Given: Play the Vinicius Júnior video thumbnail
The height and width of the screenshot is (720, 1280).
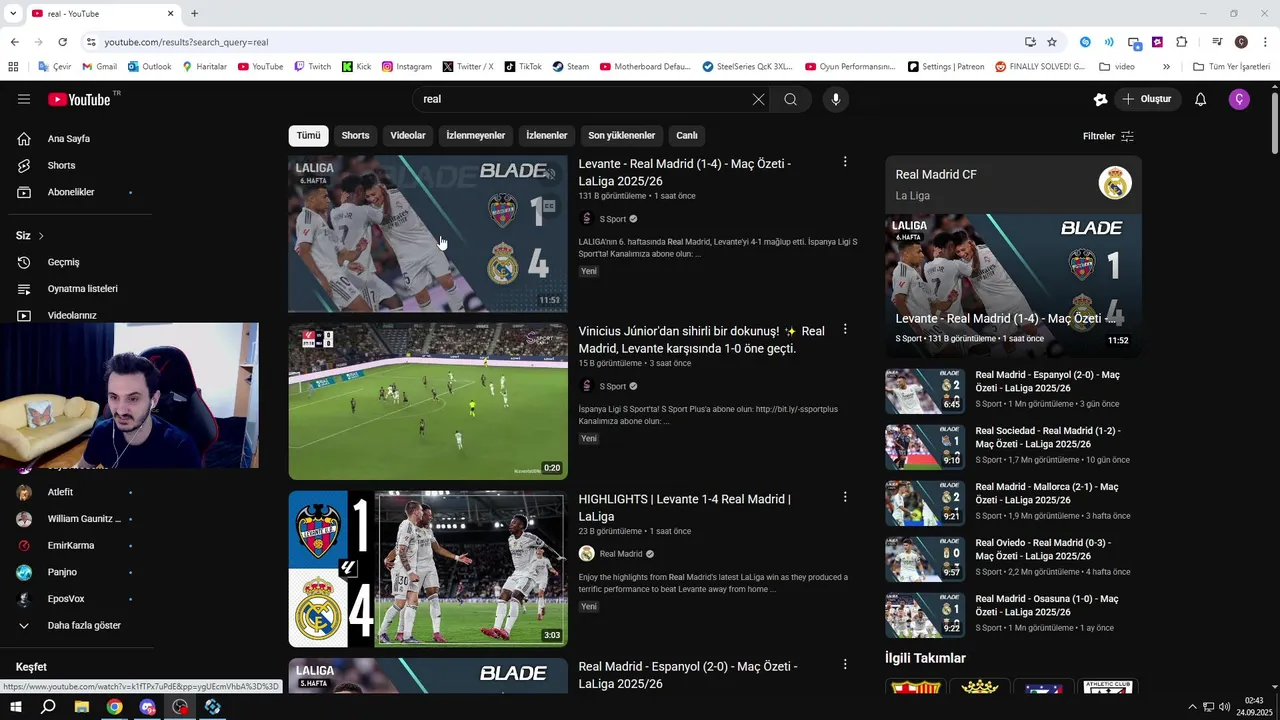Looking at the screenshot, I should point(428,401).
